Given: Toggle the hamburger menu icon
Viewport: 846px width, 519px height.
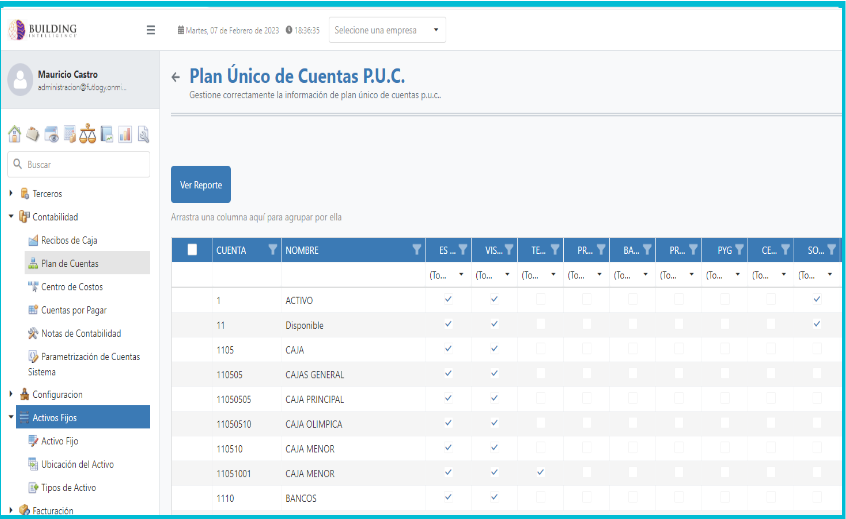Looking at the screenshot, I should (x=151, y=30).
